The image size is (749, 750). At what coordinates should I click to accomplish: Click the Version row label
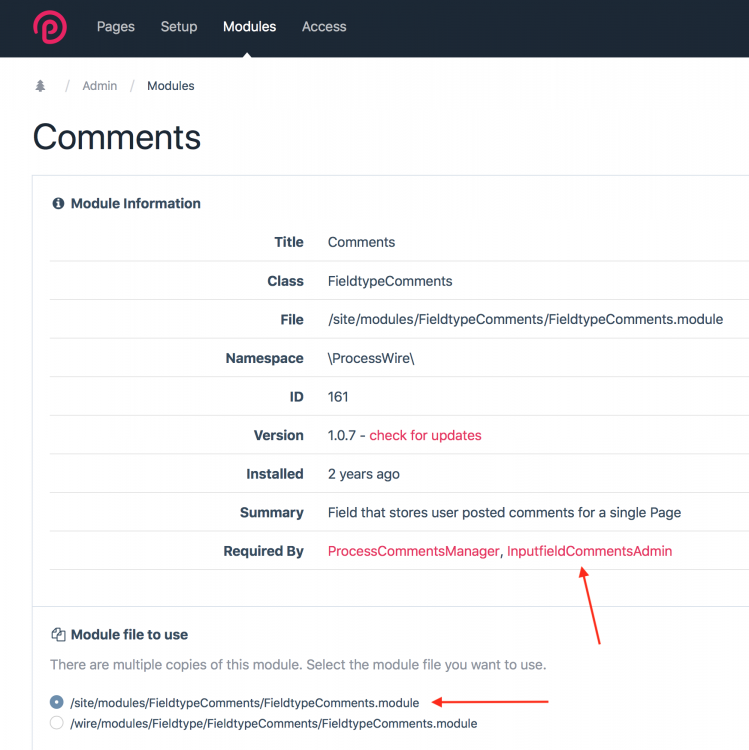(x=278, y=435)
